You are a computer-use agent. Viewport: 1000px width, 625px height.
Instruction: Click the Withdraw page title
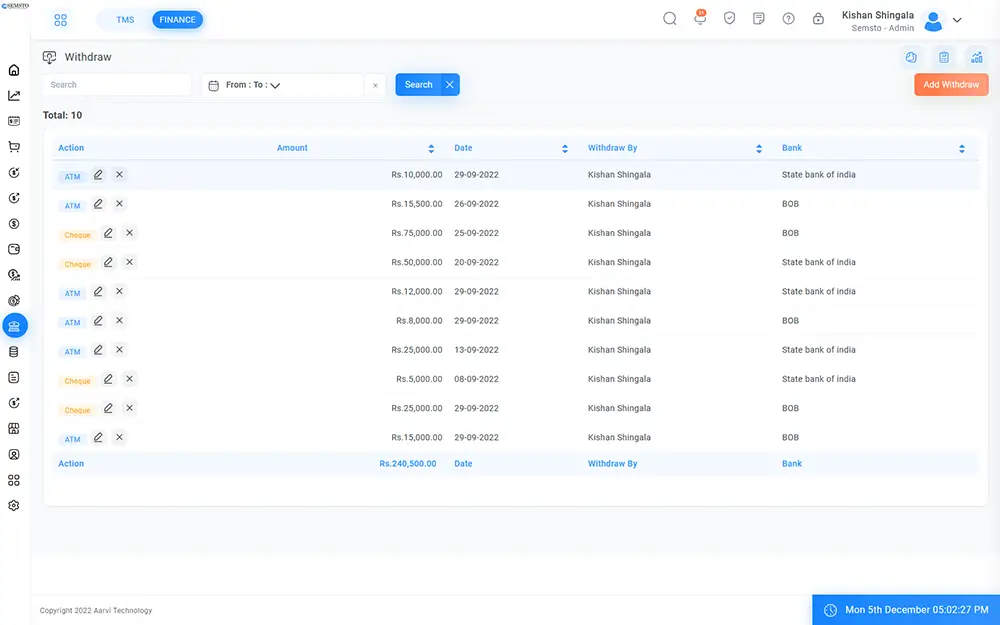88,57
